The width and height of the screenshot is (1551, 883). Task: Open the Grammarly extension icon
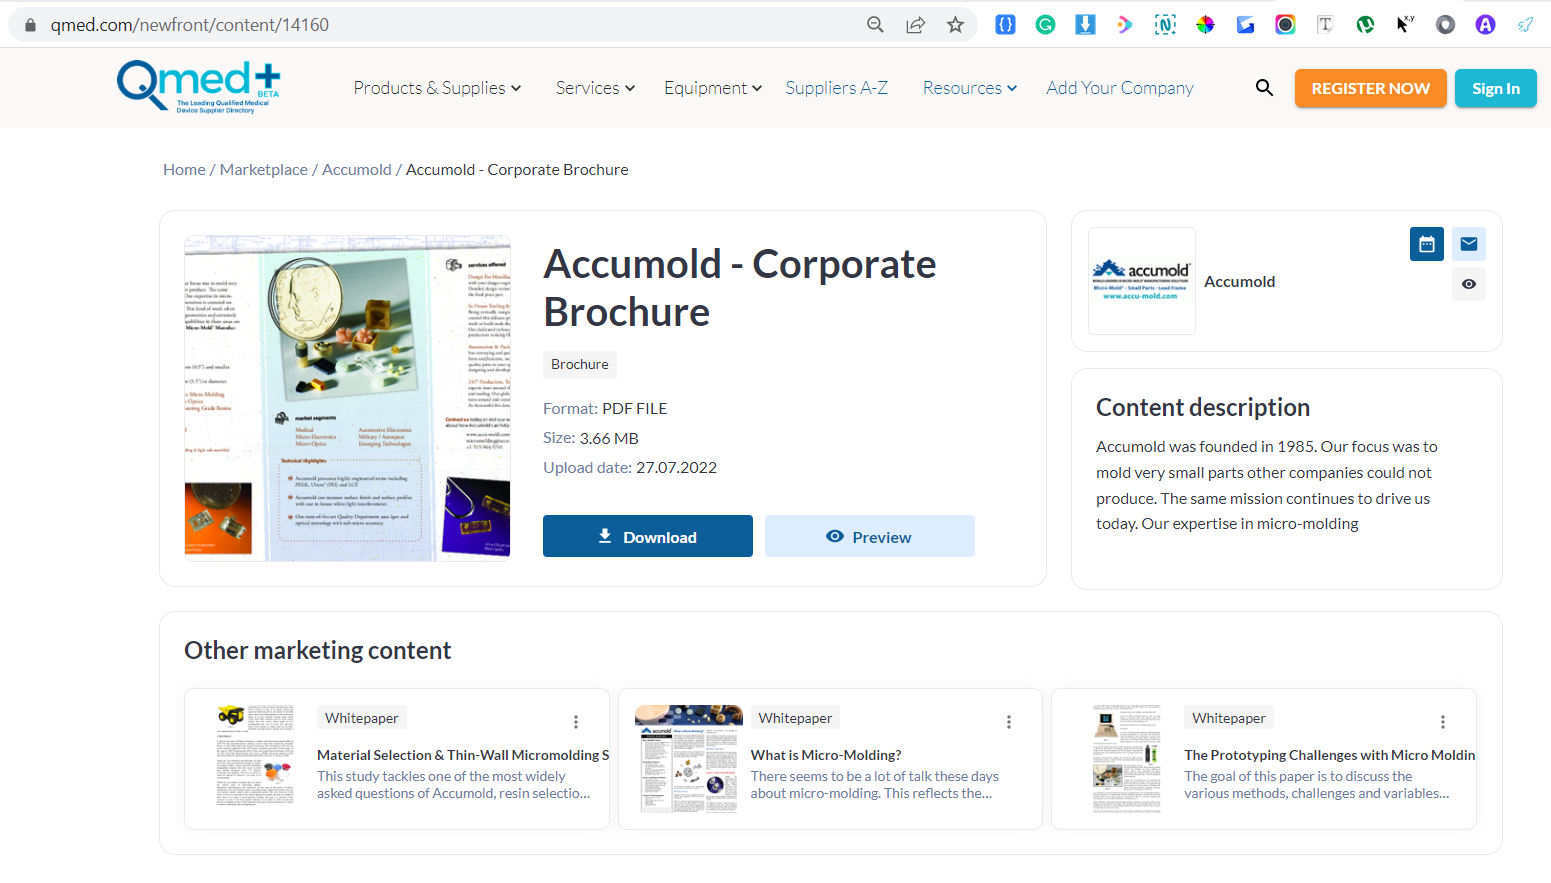tap(1045, 25)
